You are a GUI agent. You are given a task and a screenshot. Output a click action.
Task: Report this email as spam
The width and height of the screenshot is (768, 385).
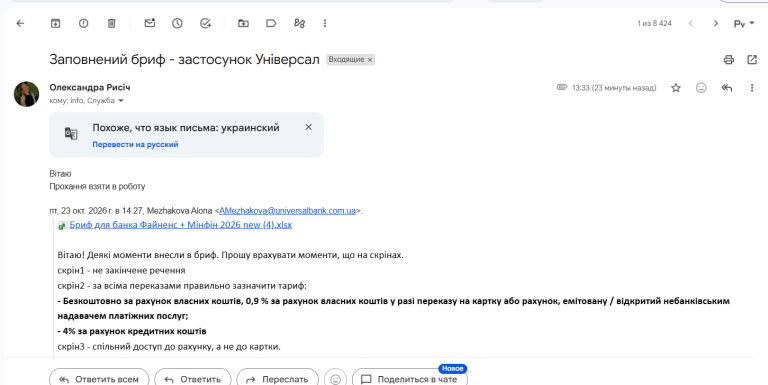pyautogui.click(x=84, y=23)
